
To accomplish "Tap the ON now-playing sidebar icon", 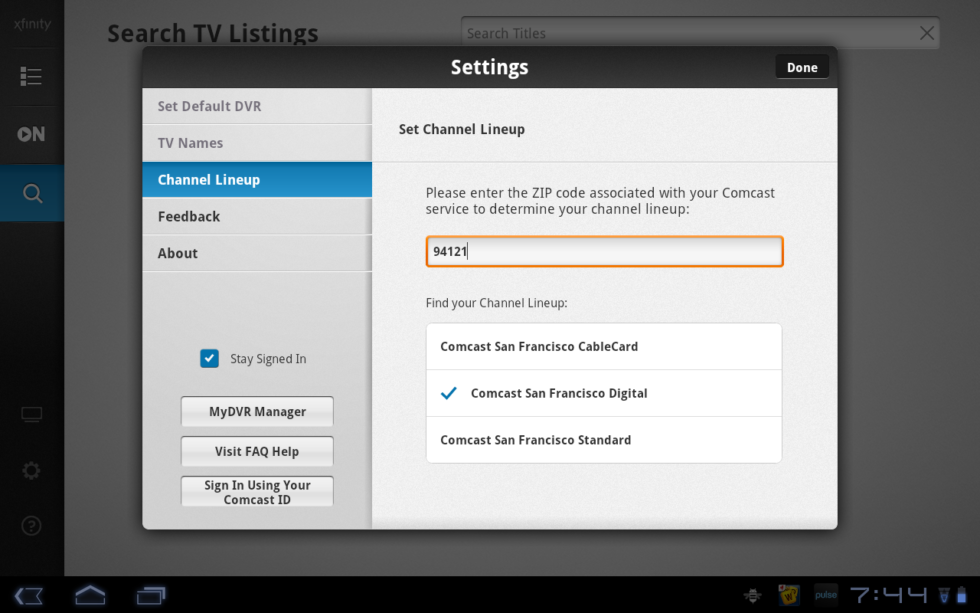I will click(31, 134).
